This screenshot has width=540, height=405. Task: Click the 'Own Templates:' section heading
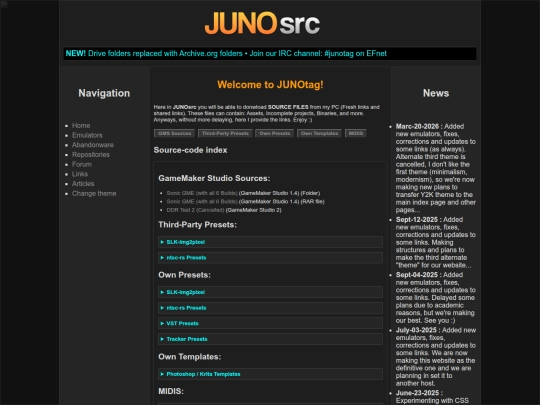click(189, 357)
